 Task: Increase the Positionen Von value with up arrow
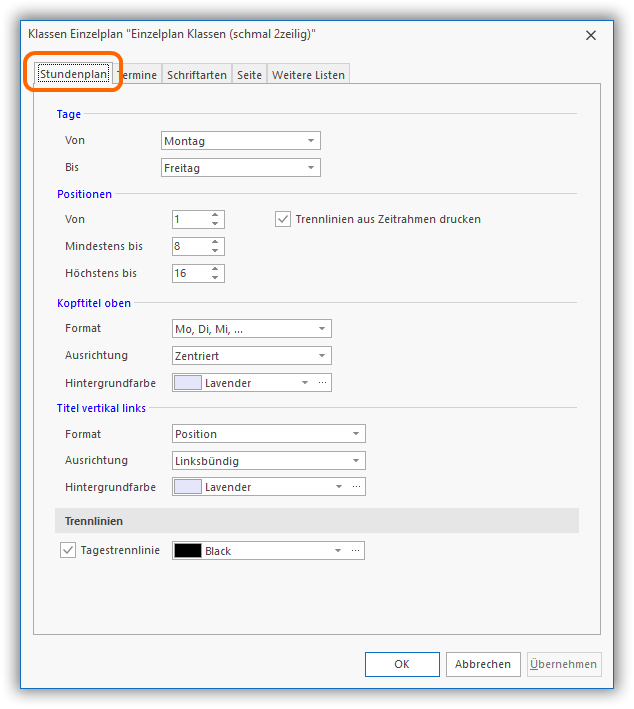pos(216,215)
